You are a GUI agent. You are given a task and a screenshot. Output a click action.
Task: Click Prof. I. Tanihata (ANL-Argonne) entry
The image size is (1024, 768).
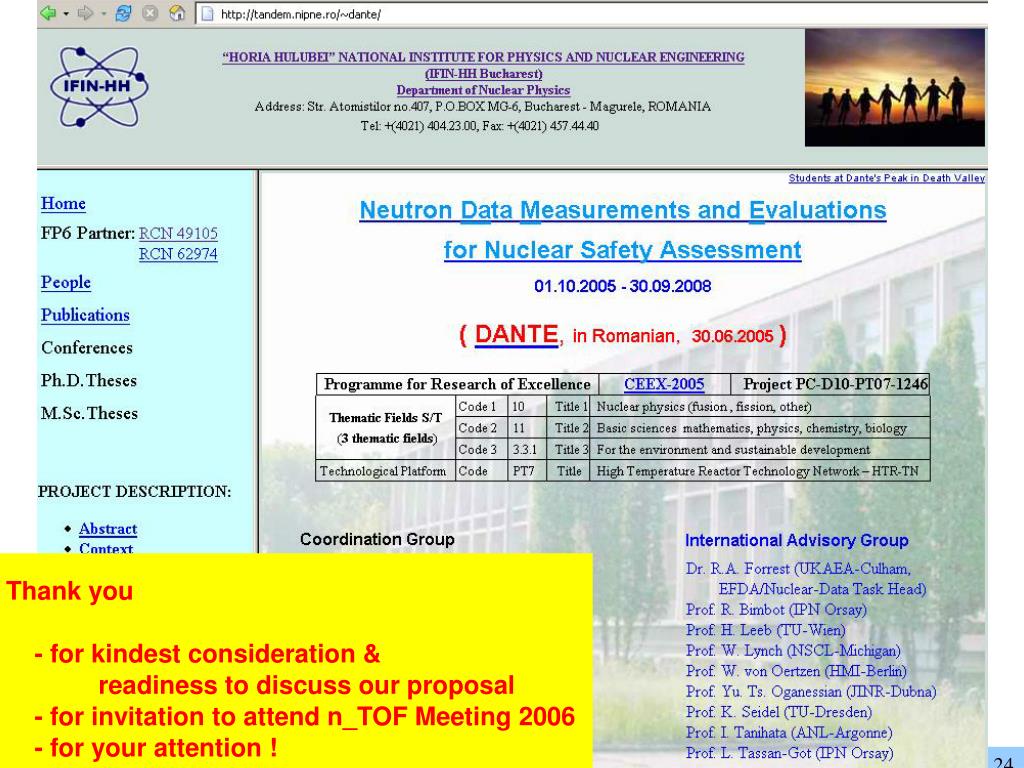point(789,733)
